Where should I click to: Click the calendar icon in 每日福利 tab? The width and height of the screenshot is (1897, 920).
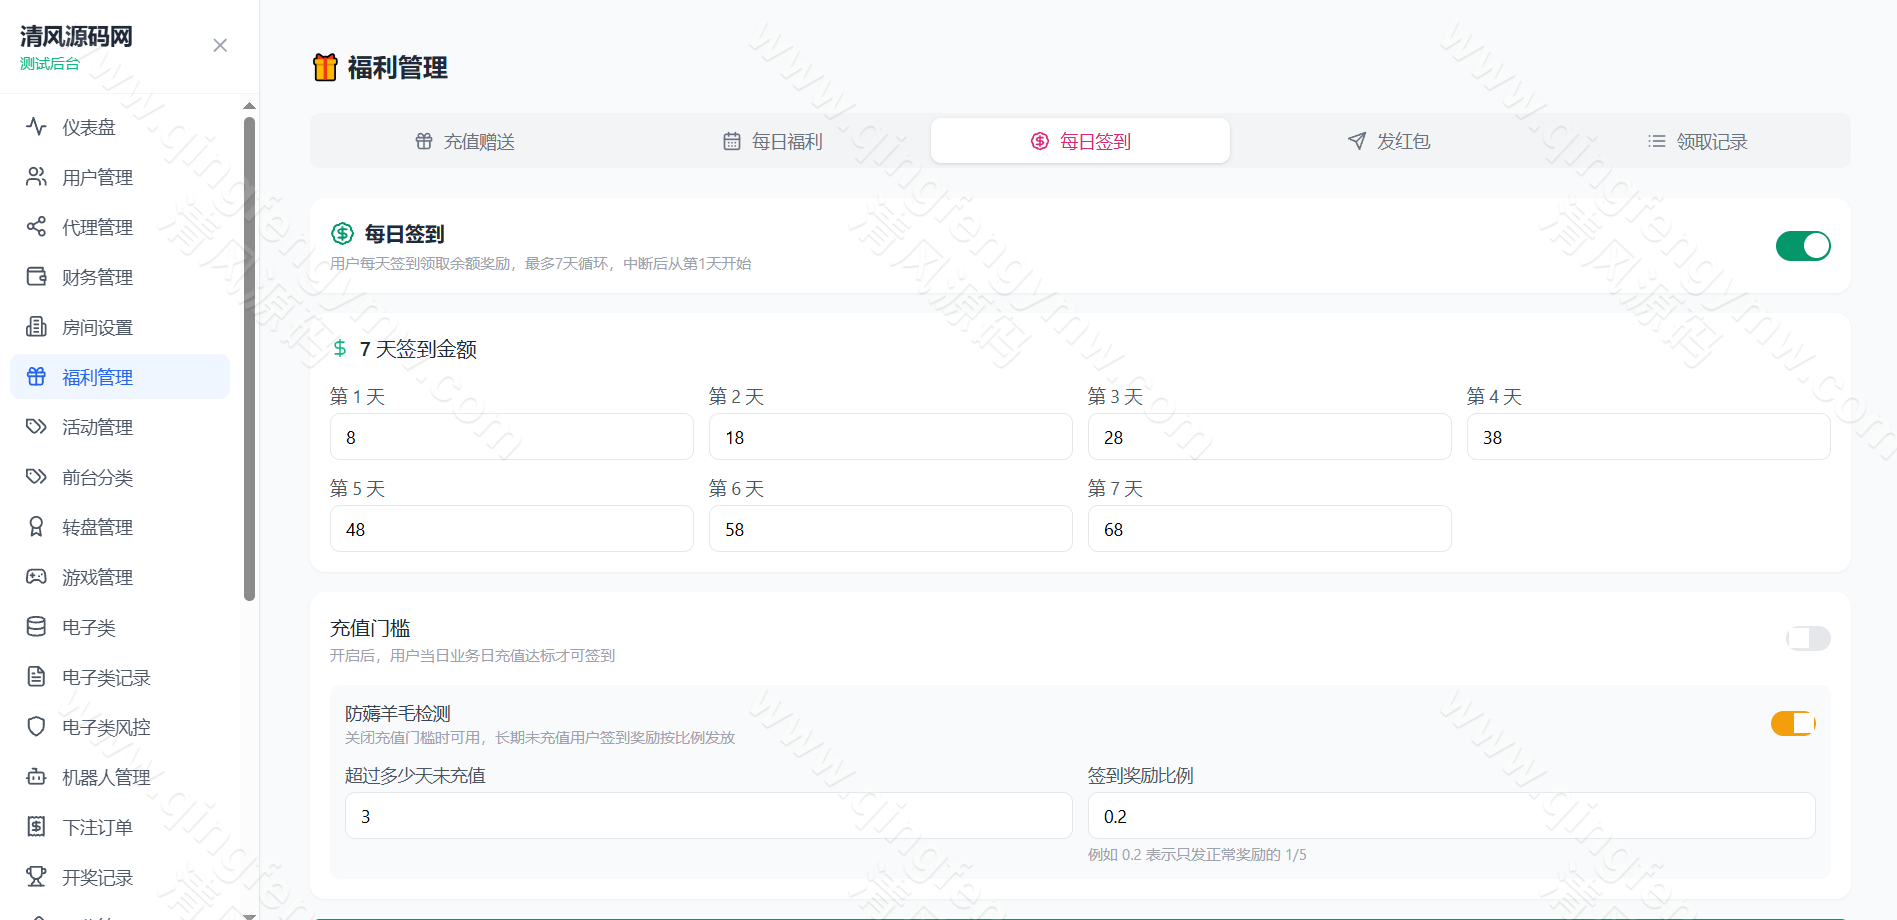coord(732,141)
